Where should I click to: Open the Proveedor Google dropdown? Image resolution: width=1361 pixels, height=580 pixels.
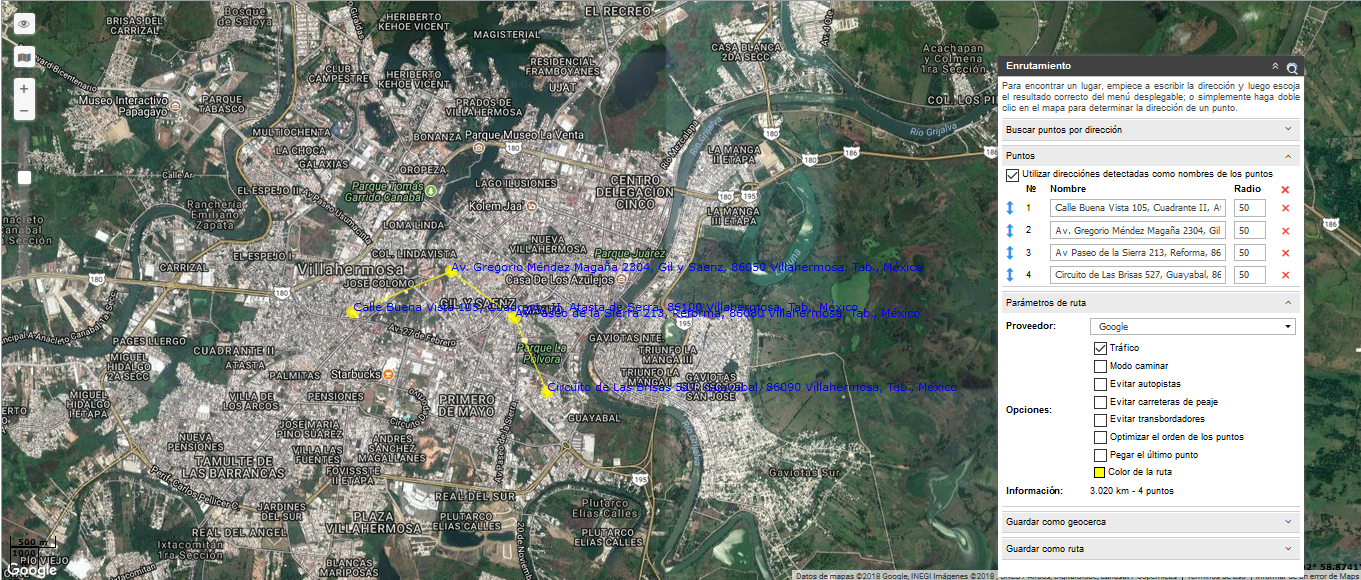click(1192, 327)
